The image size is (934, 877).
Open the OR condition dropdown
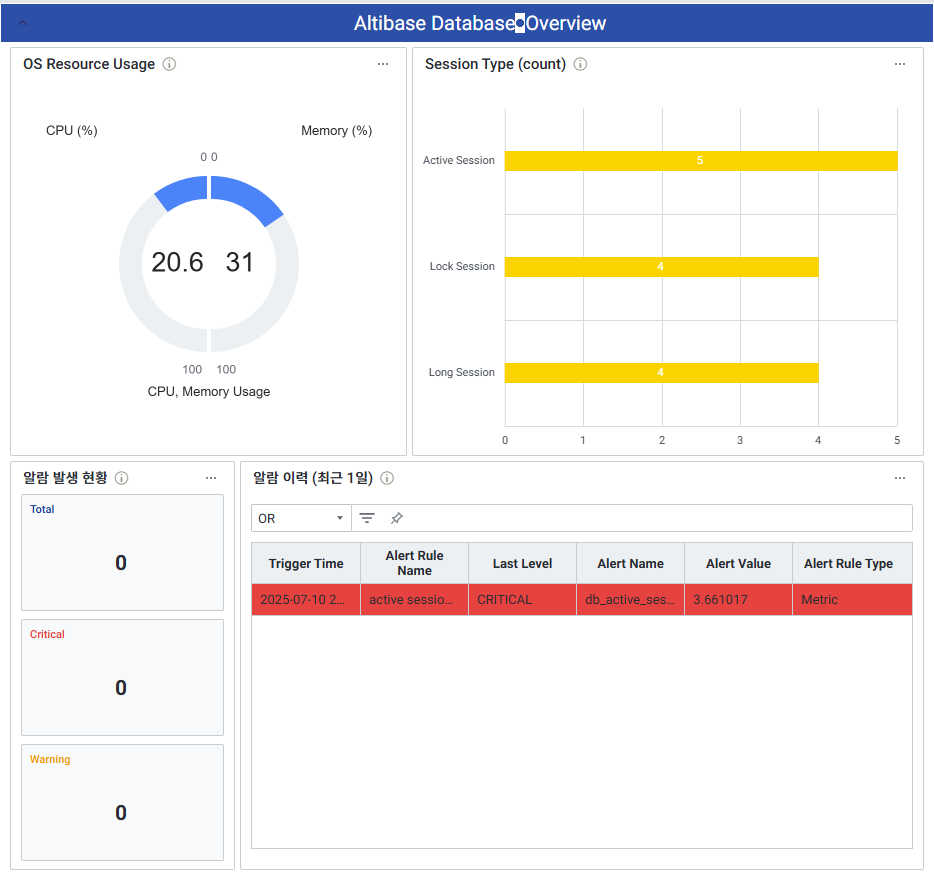pyautogui.click(x=300, y=518)
